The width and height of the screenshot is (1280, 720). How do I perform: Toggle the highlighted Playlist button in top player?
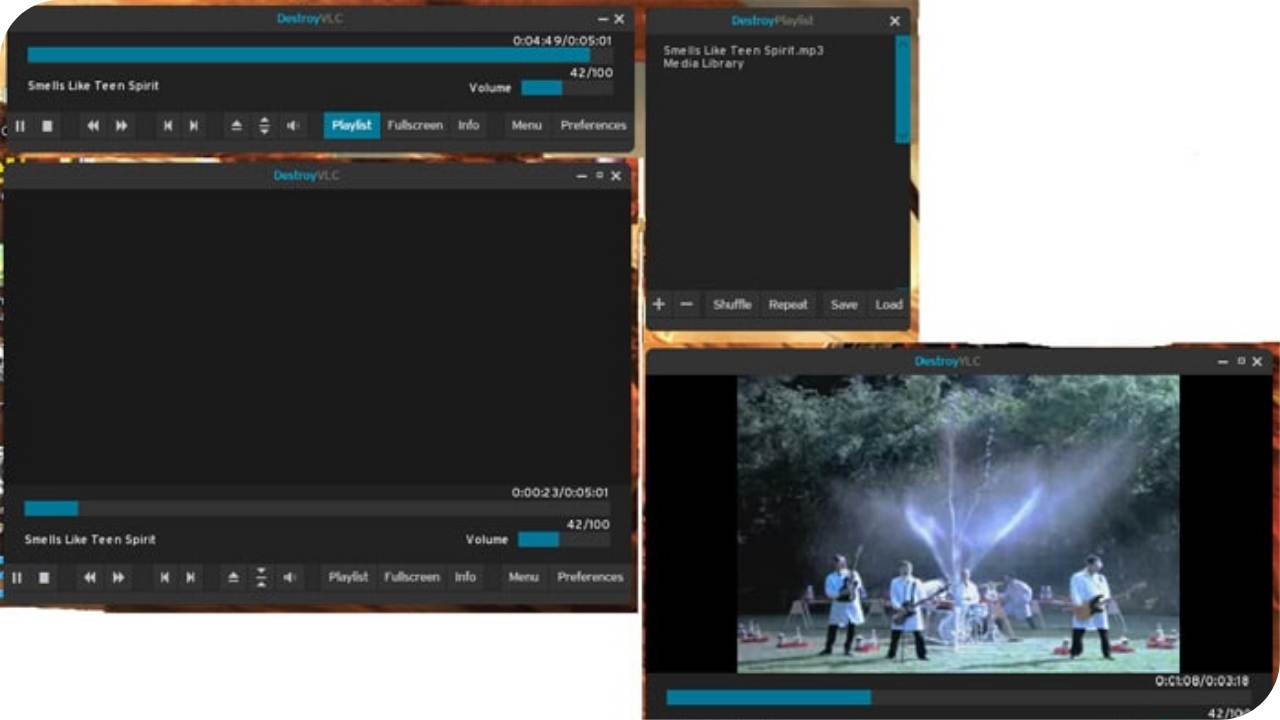351,125
